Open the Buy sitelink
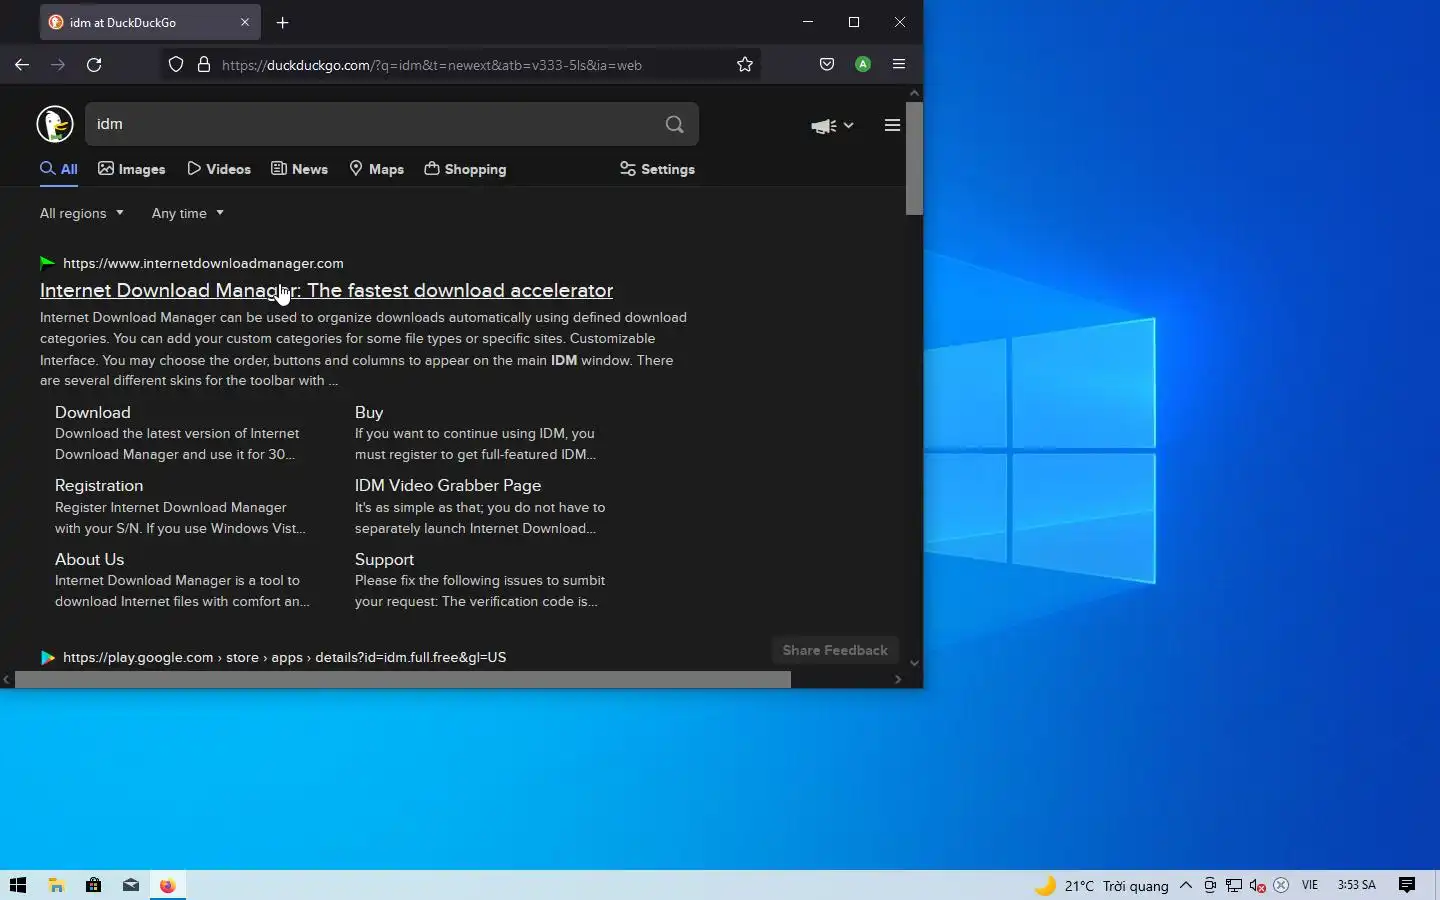Screen dimensions: 1440x900 369,412
